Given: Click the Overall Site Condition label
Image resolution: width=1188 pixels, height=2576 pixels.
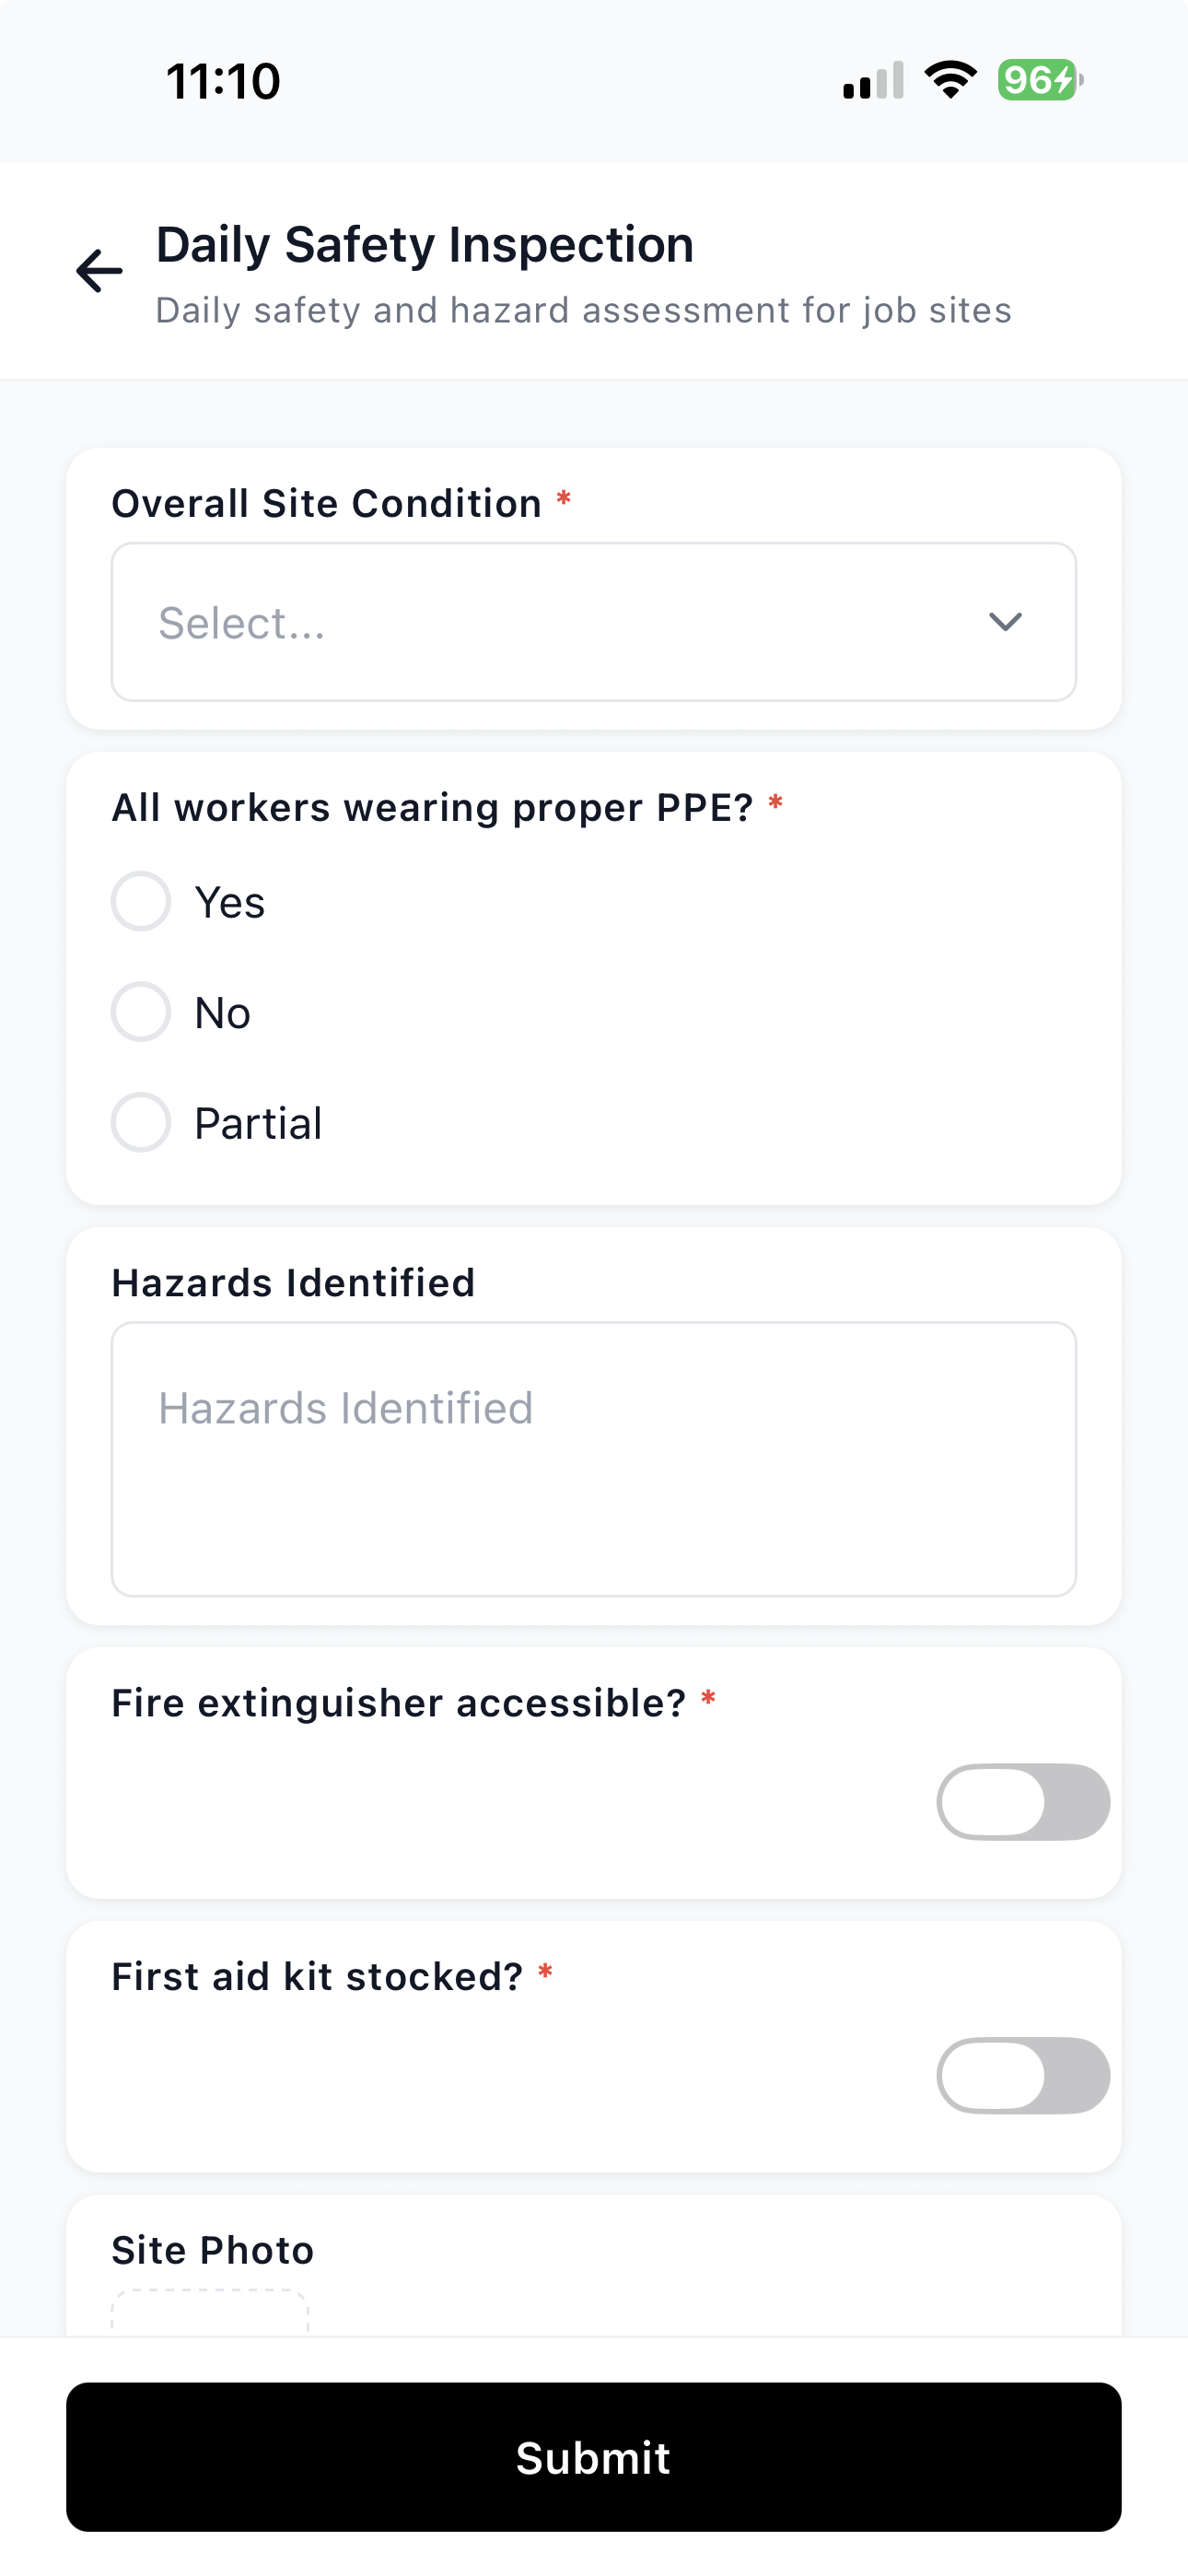Looking at the screenshot, I should pos(327,504).
